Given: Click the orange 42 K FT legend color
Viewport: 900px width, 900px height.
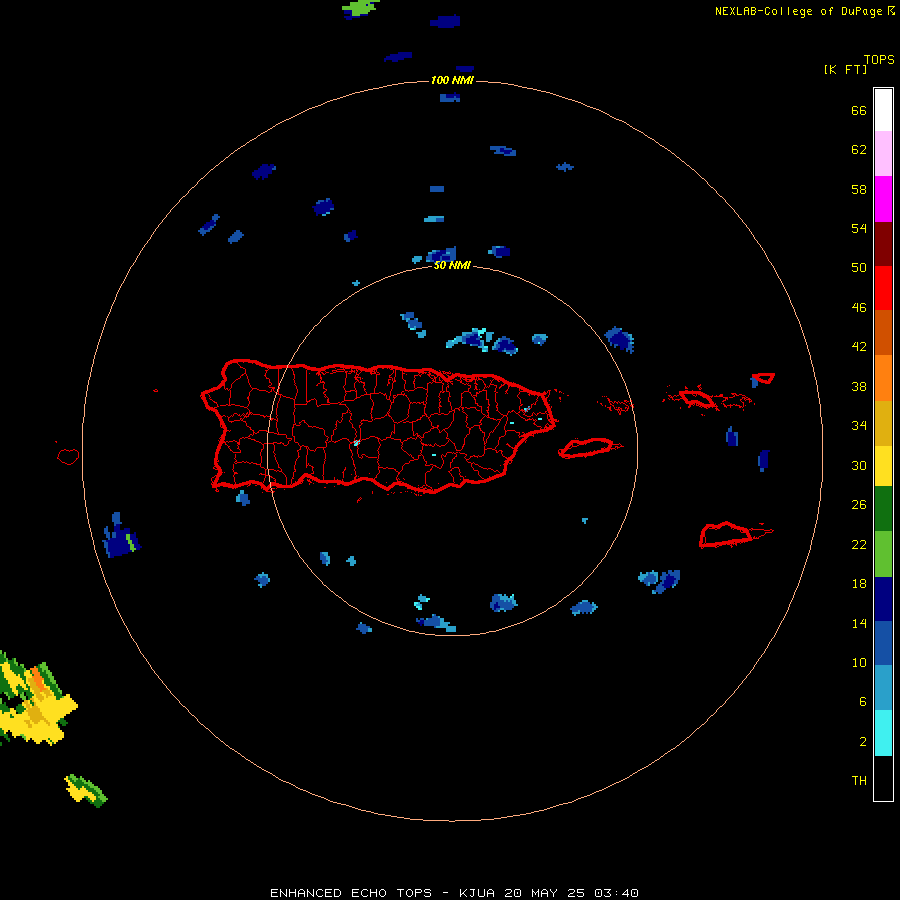Looking at the screenshot, I should [x=883, y=378].
